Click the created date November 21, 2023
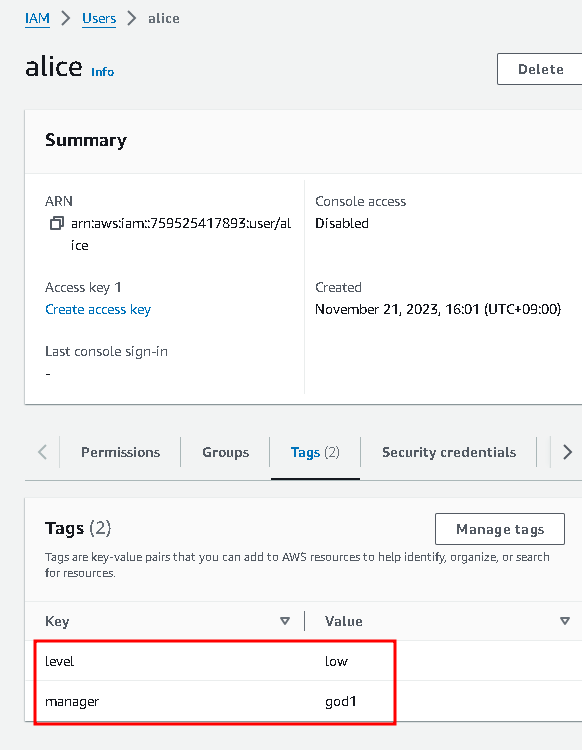 click(438, 309)
